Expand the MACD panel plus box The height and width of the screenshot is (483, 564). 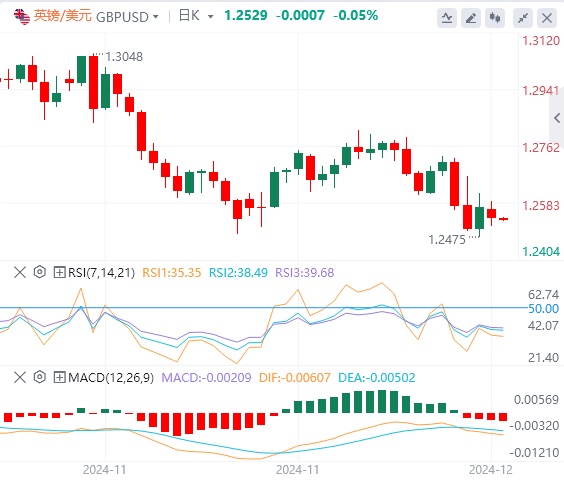pyautogui.click(x=59, y=377)
